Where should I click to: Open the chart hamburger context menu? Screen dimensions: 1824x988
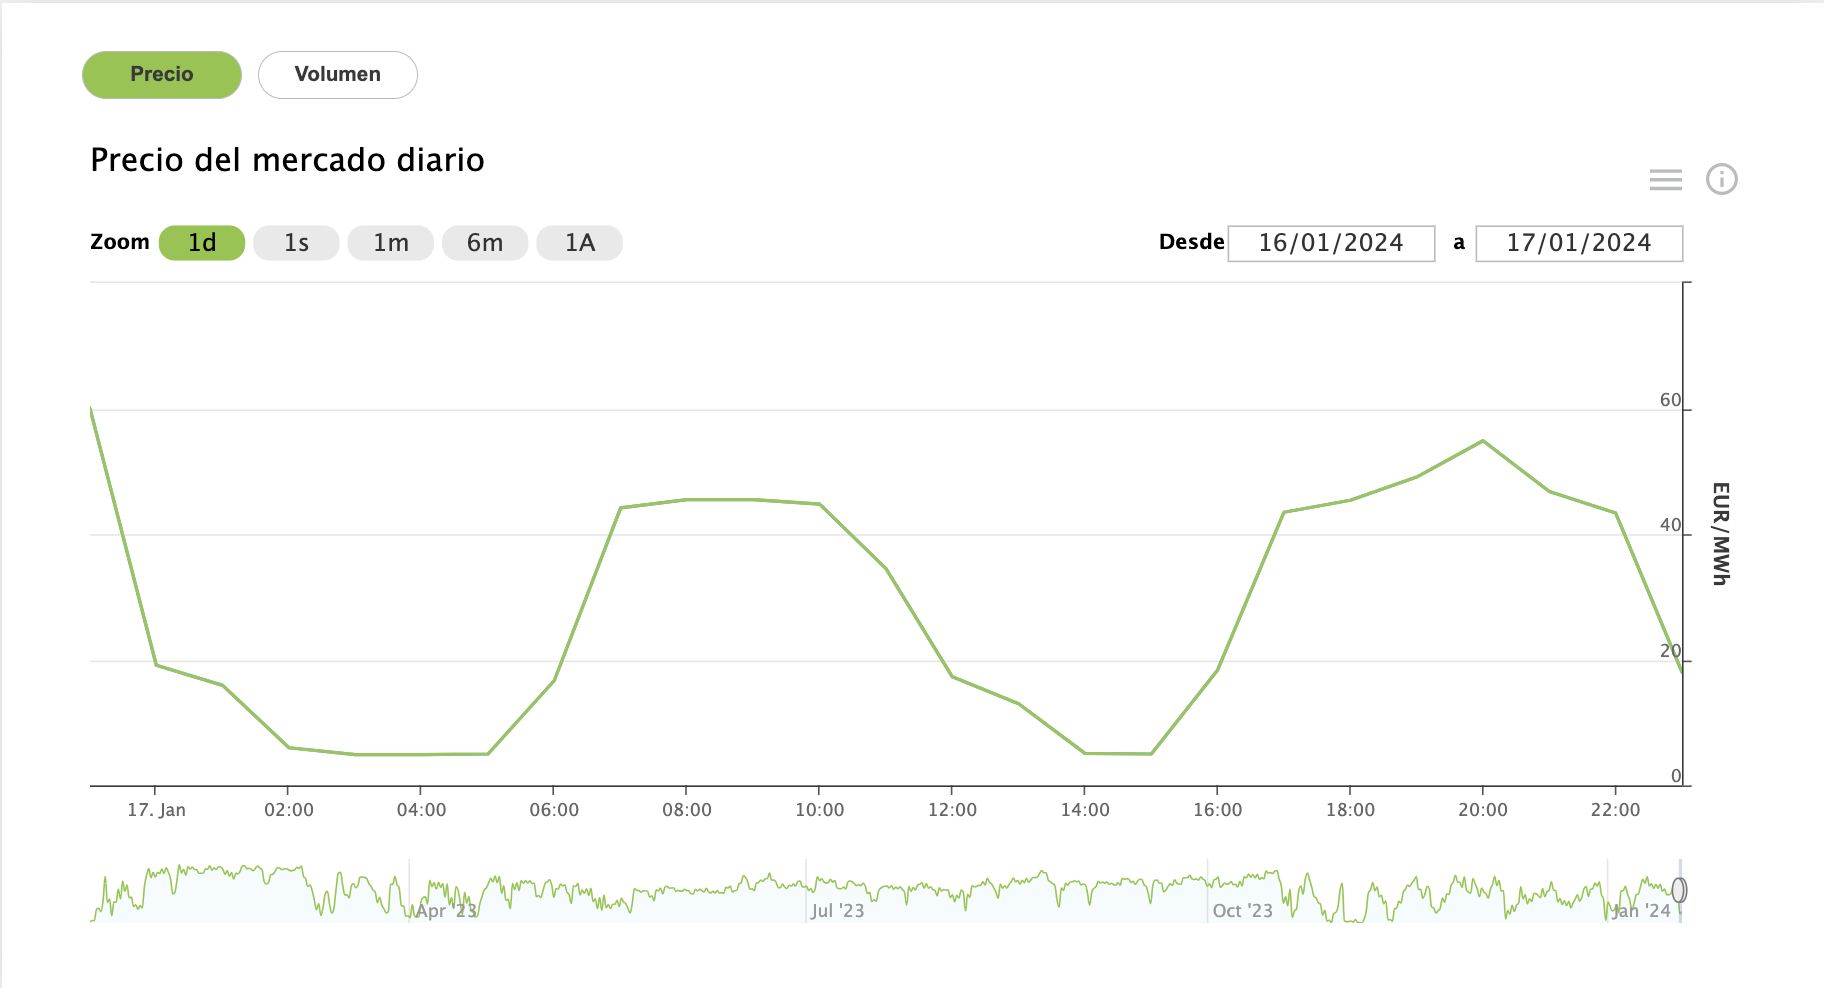1665,180
